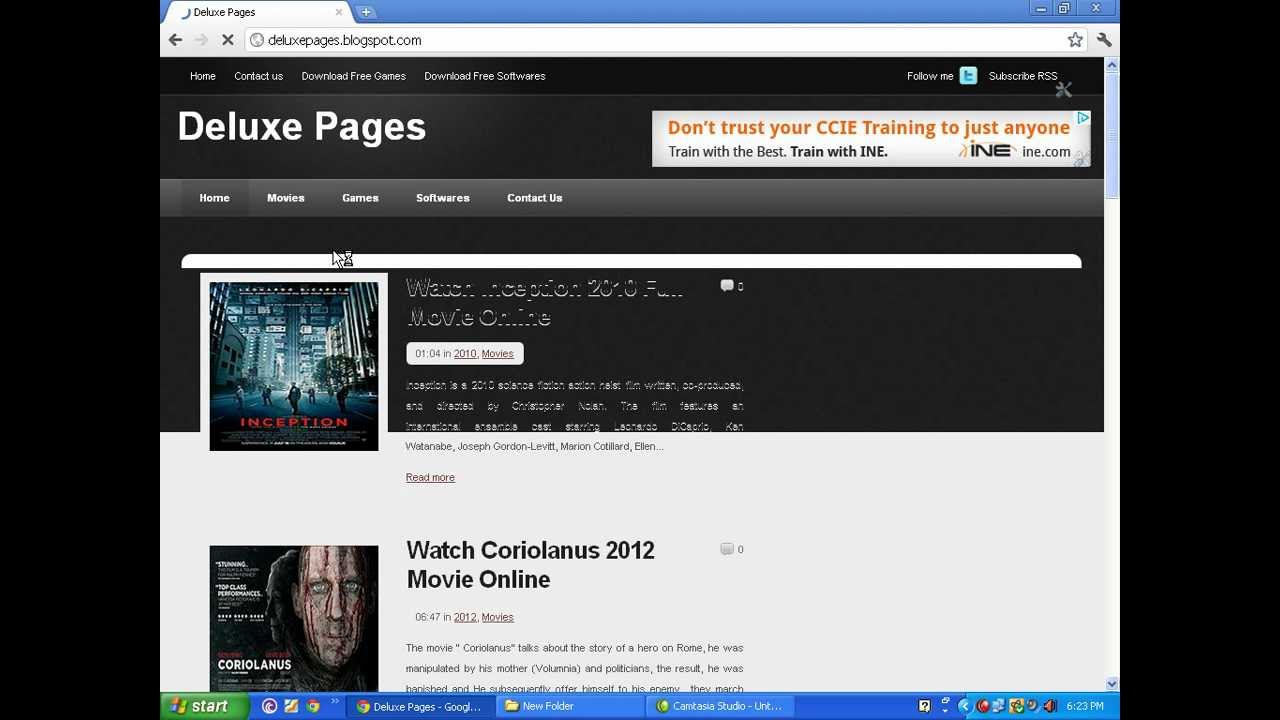Click the Deluxe Pages site title

[x=302, y=127]
